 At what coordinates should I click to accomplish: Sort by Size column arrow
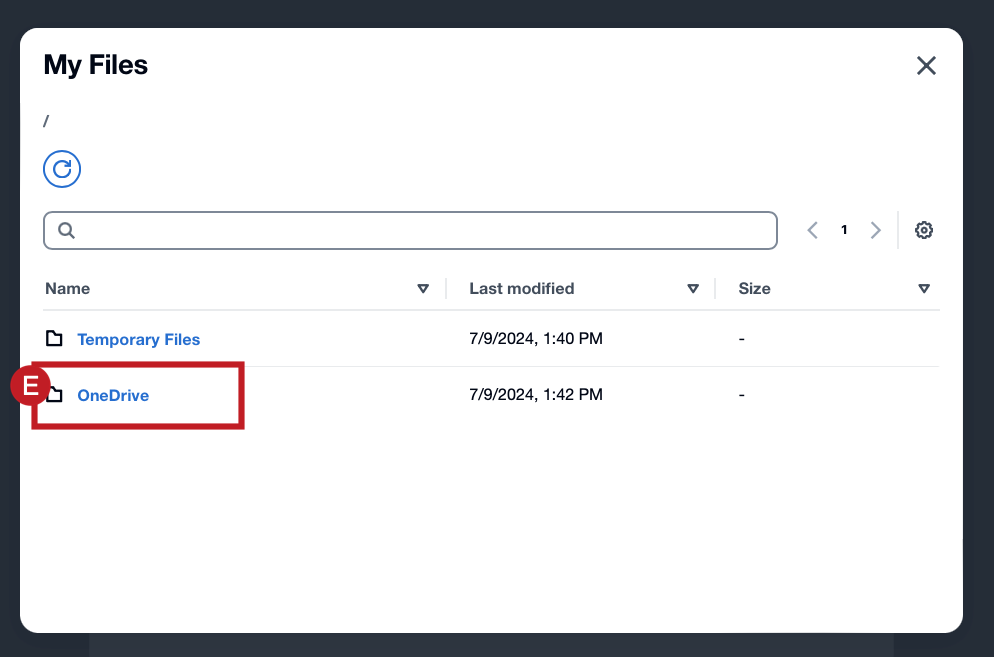point(924,289)
